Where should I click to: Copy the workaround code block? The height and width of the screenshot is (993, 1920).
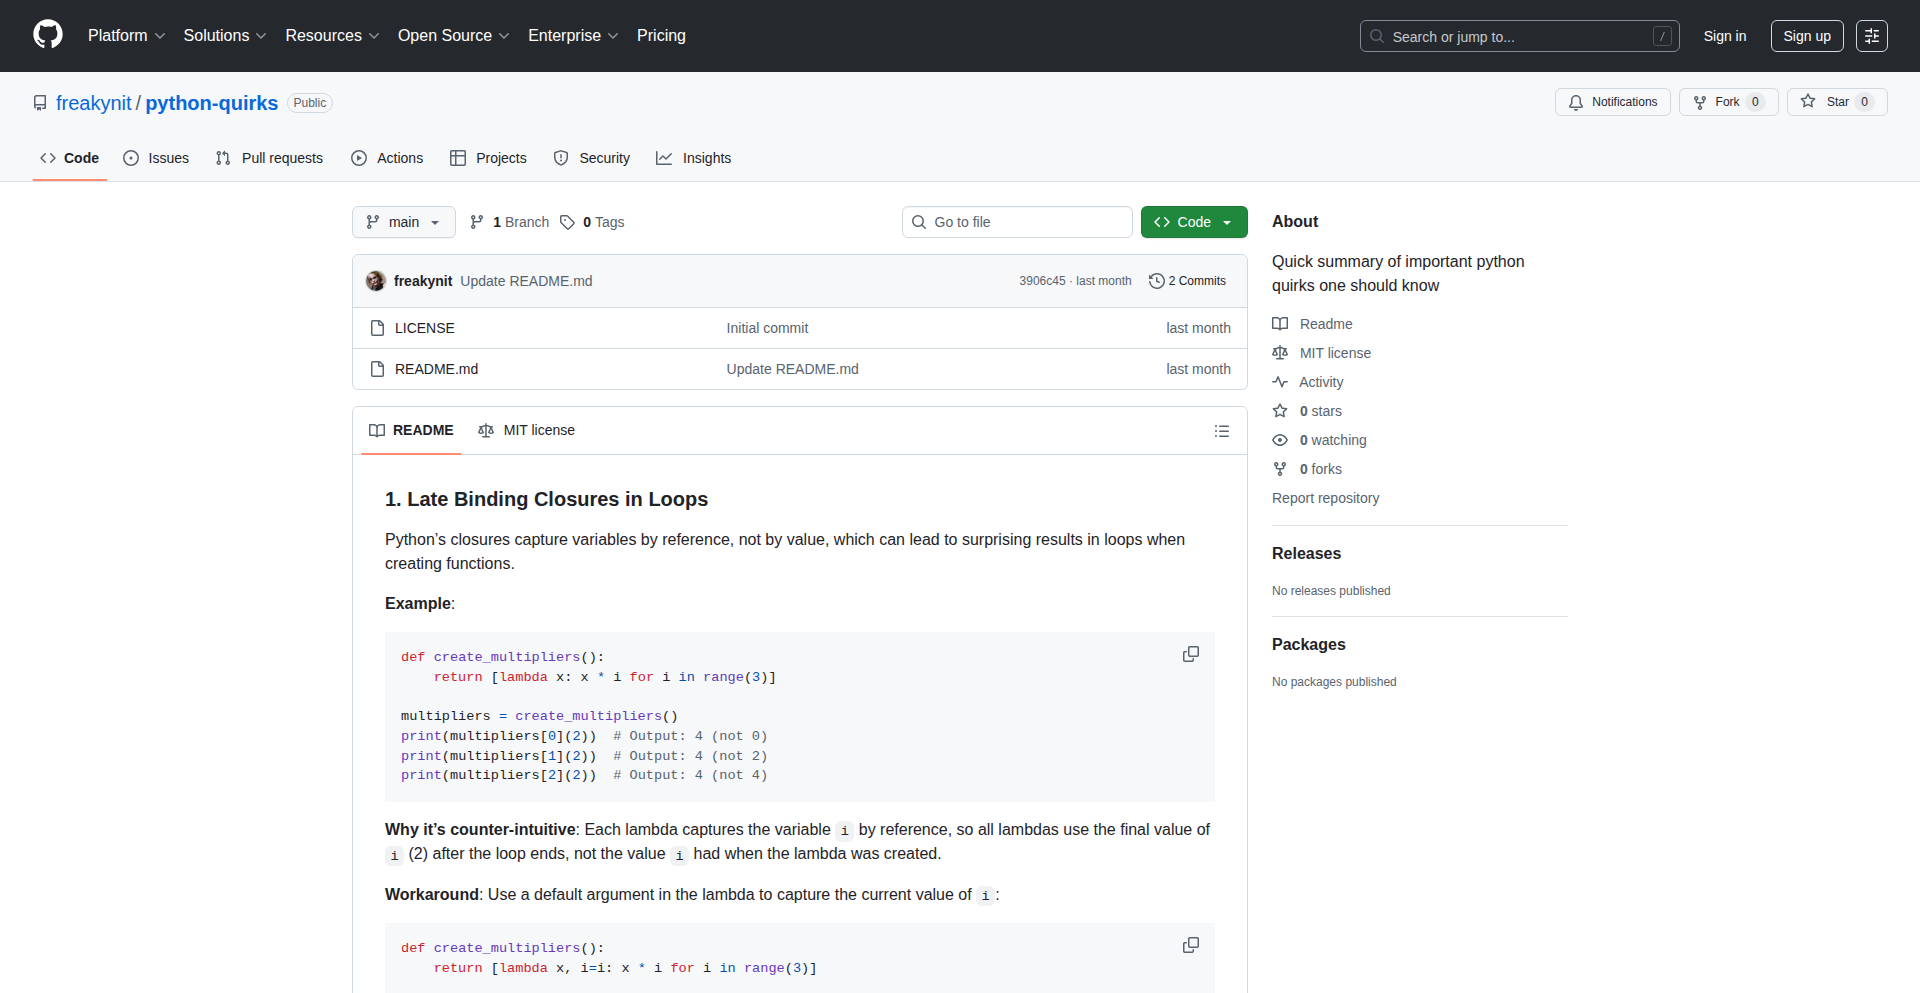[x=1190, y=945]
